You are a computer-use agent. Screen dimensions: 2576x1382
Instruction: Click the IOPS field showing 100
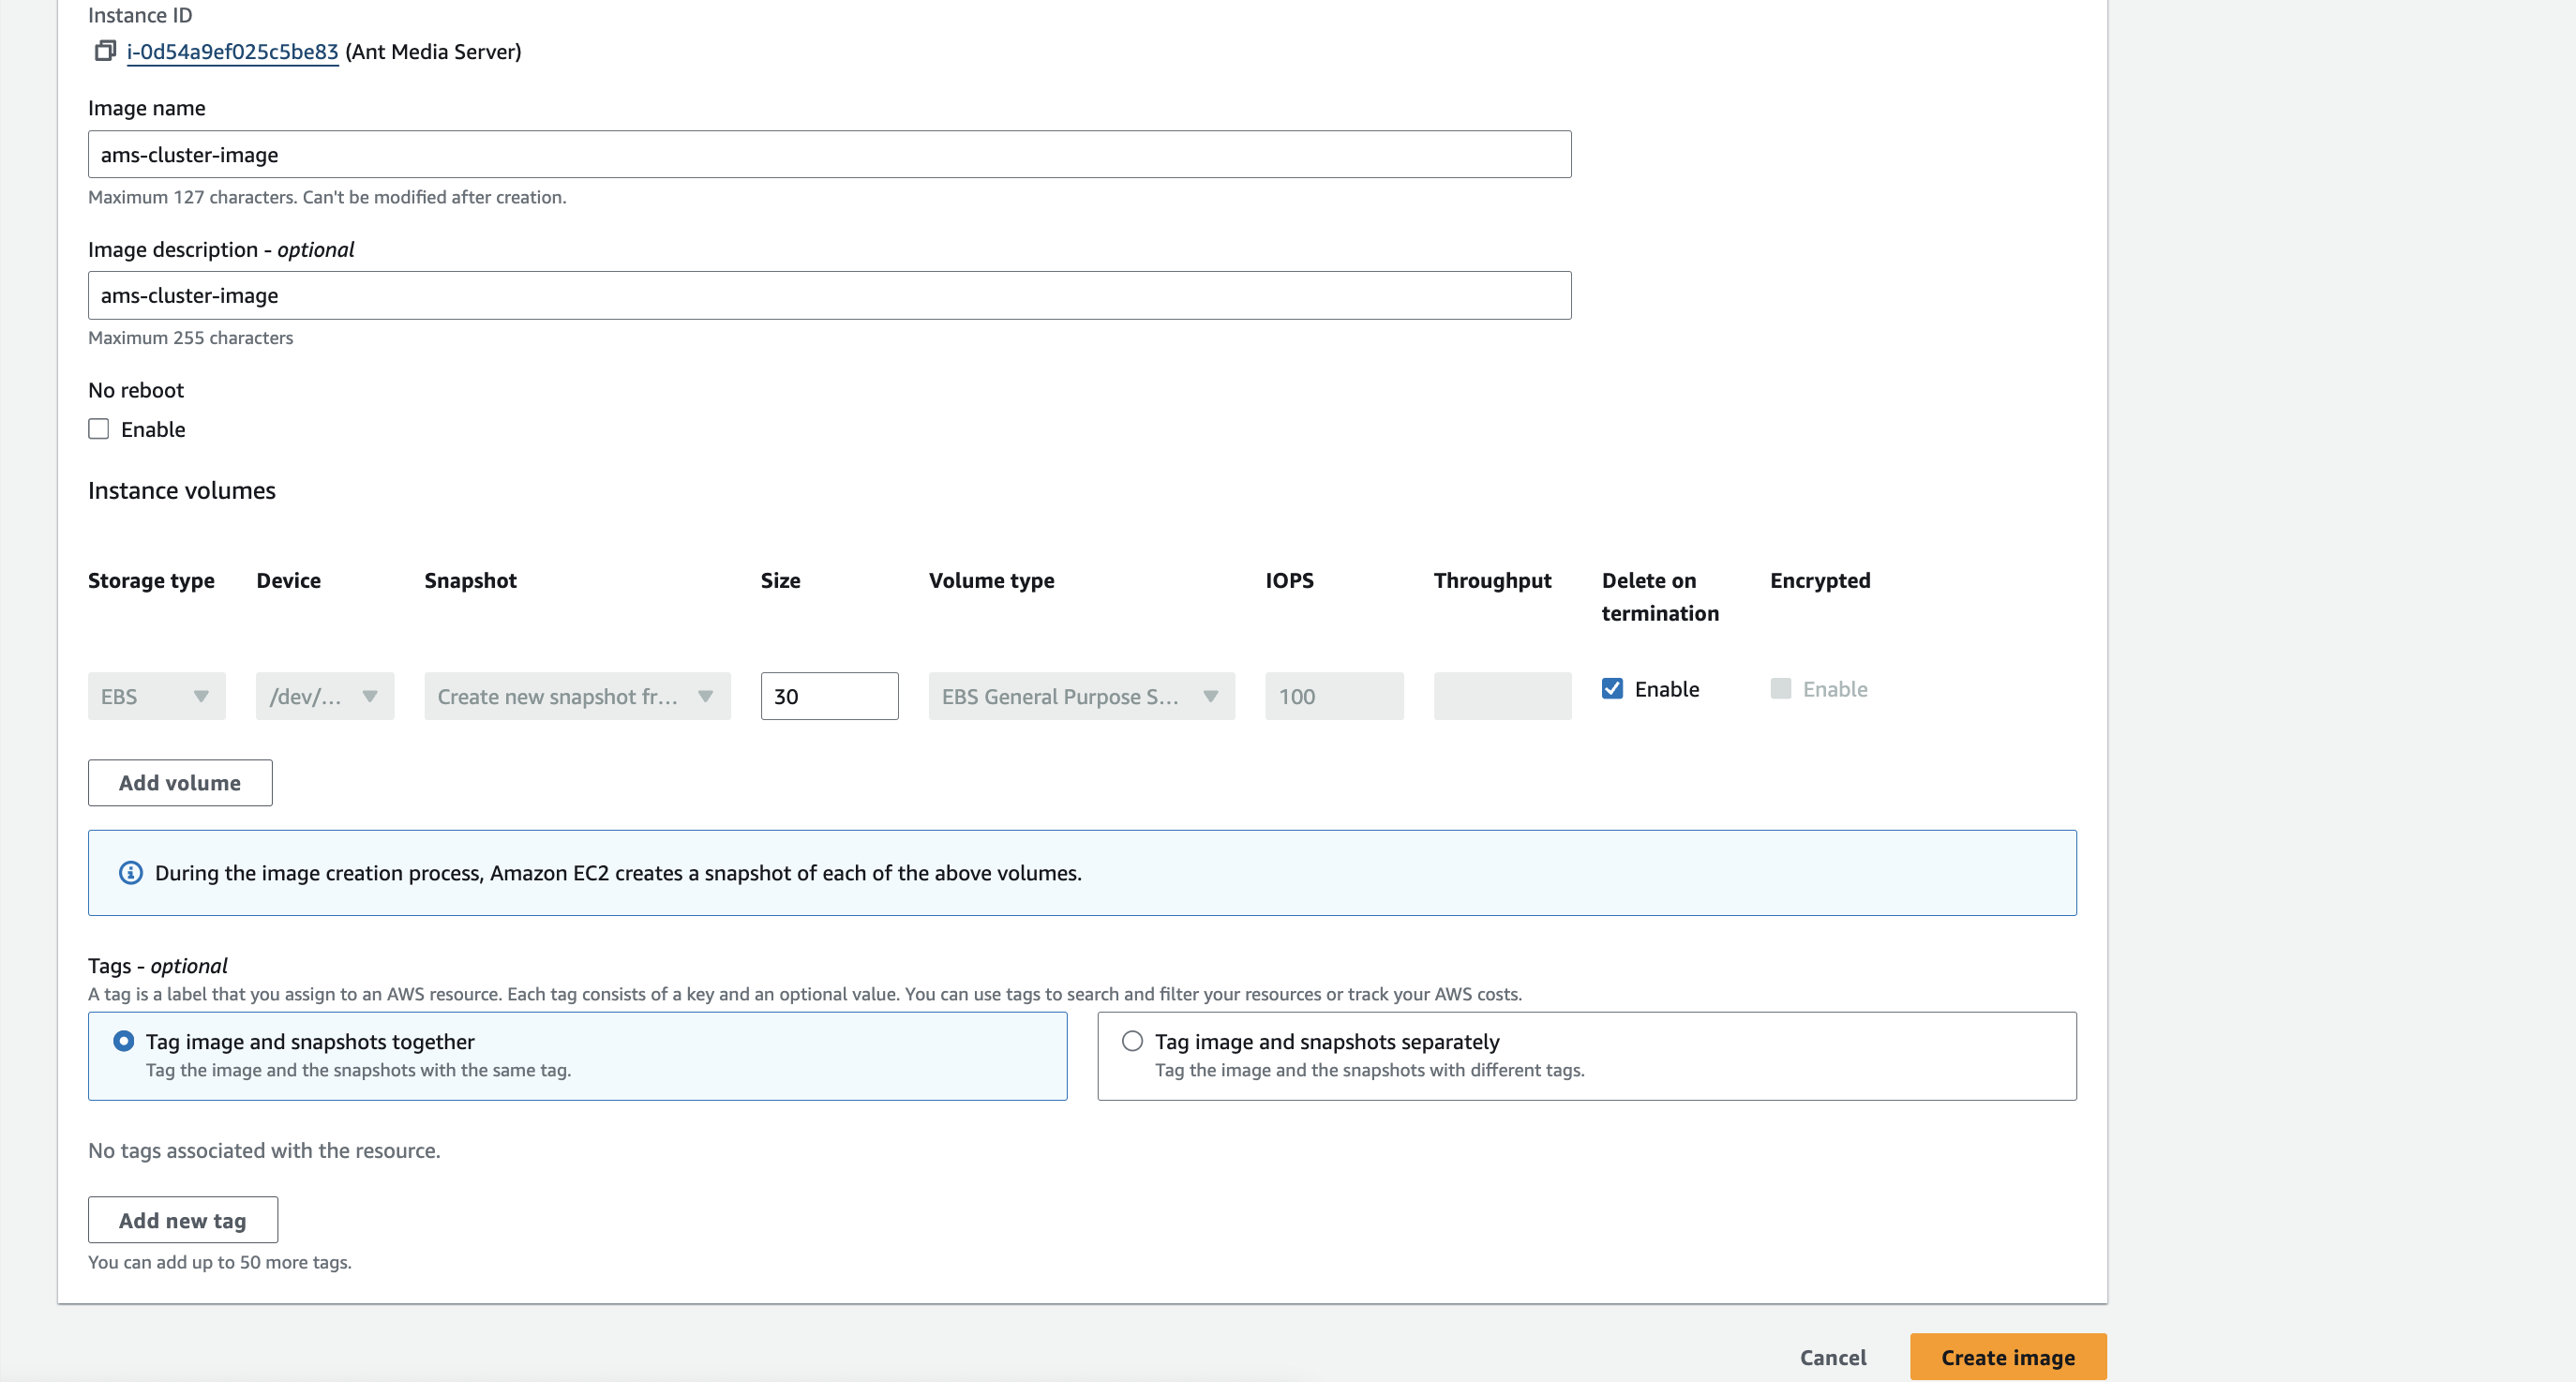1334,697
